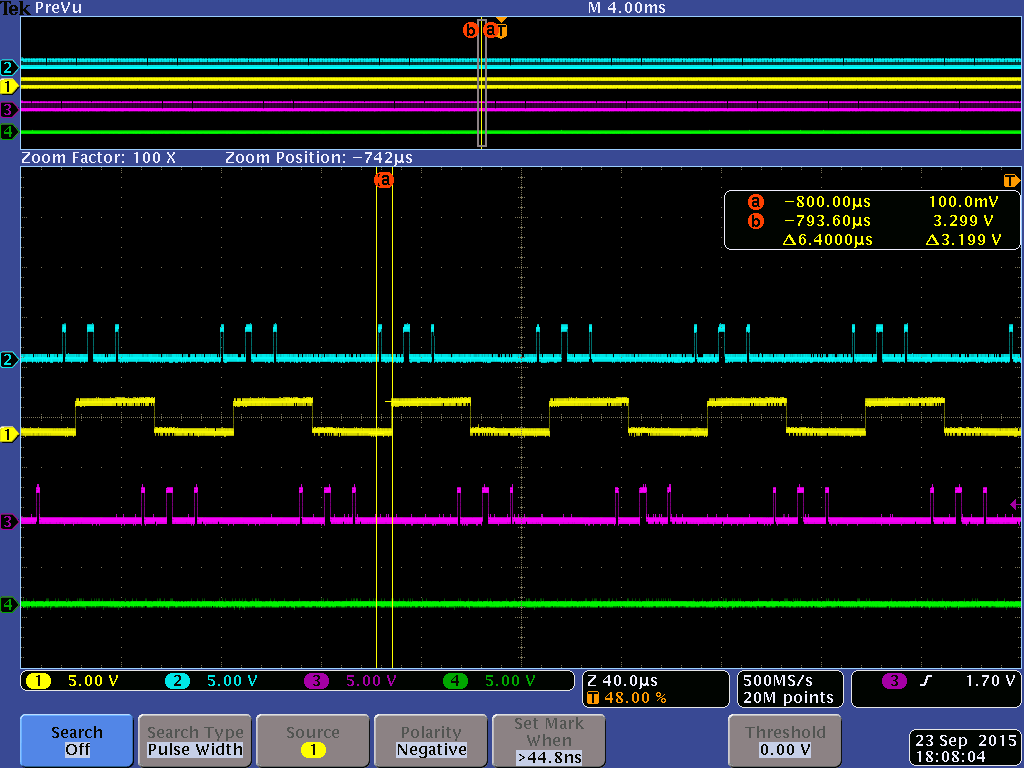
Task: Click the PreVu acquisition status
Action: [x=58, y=8]
